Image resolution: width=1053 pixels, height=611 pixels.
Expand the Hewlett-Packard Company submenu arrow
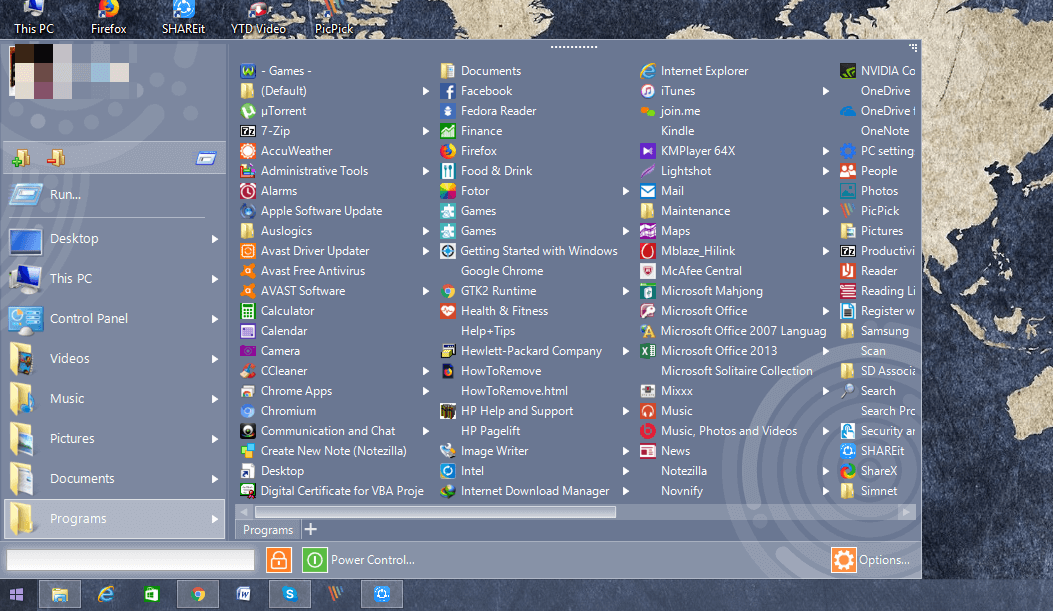point(626,351)
